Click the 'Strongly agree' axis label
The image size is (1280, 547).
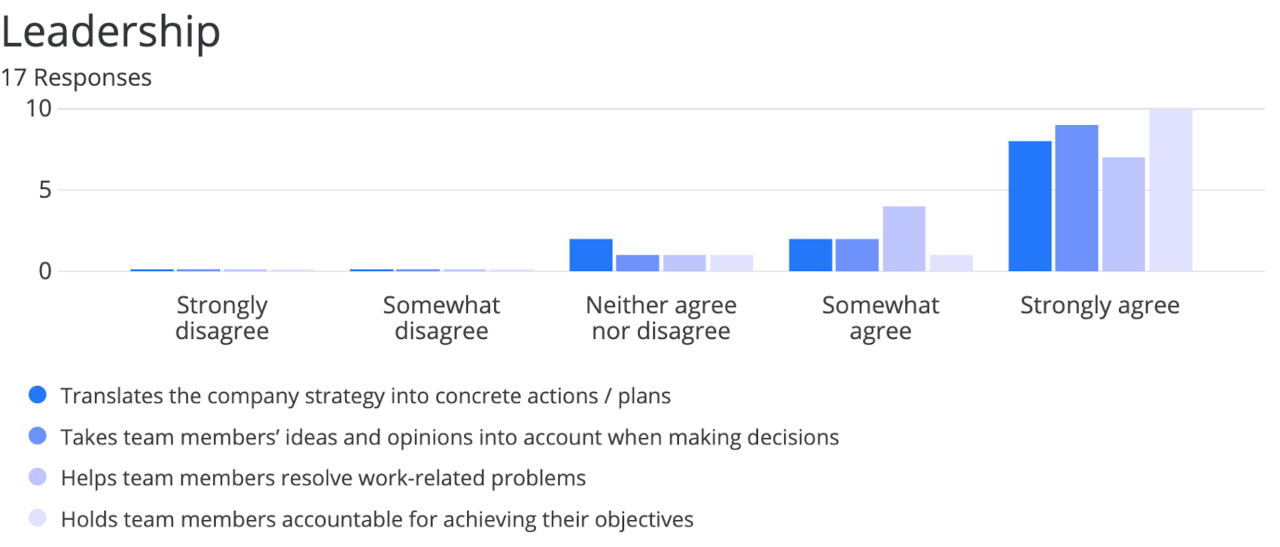(x=1099, y=306)
